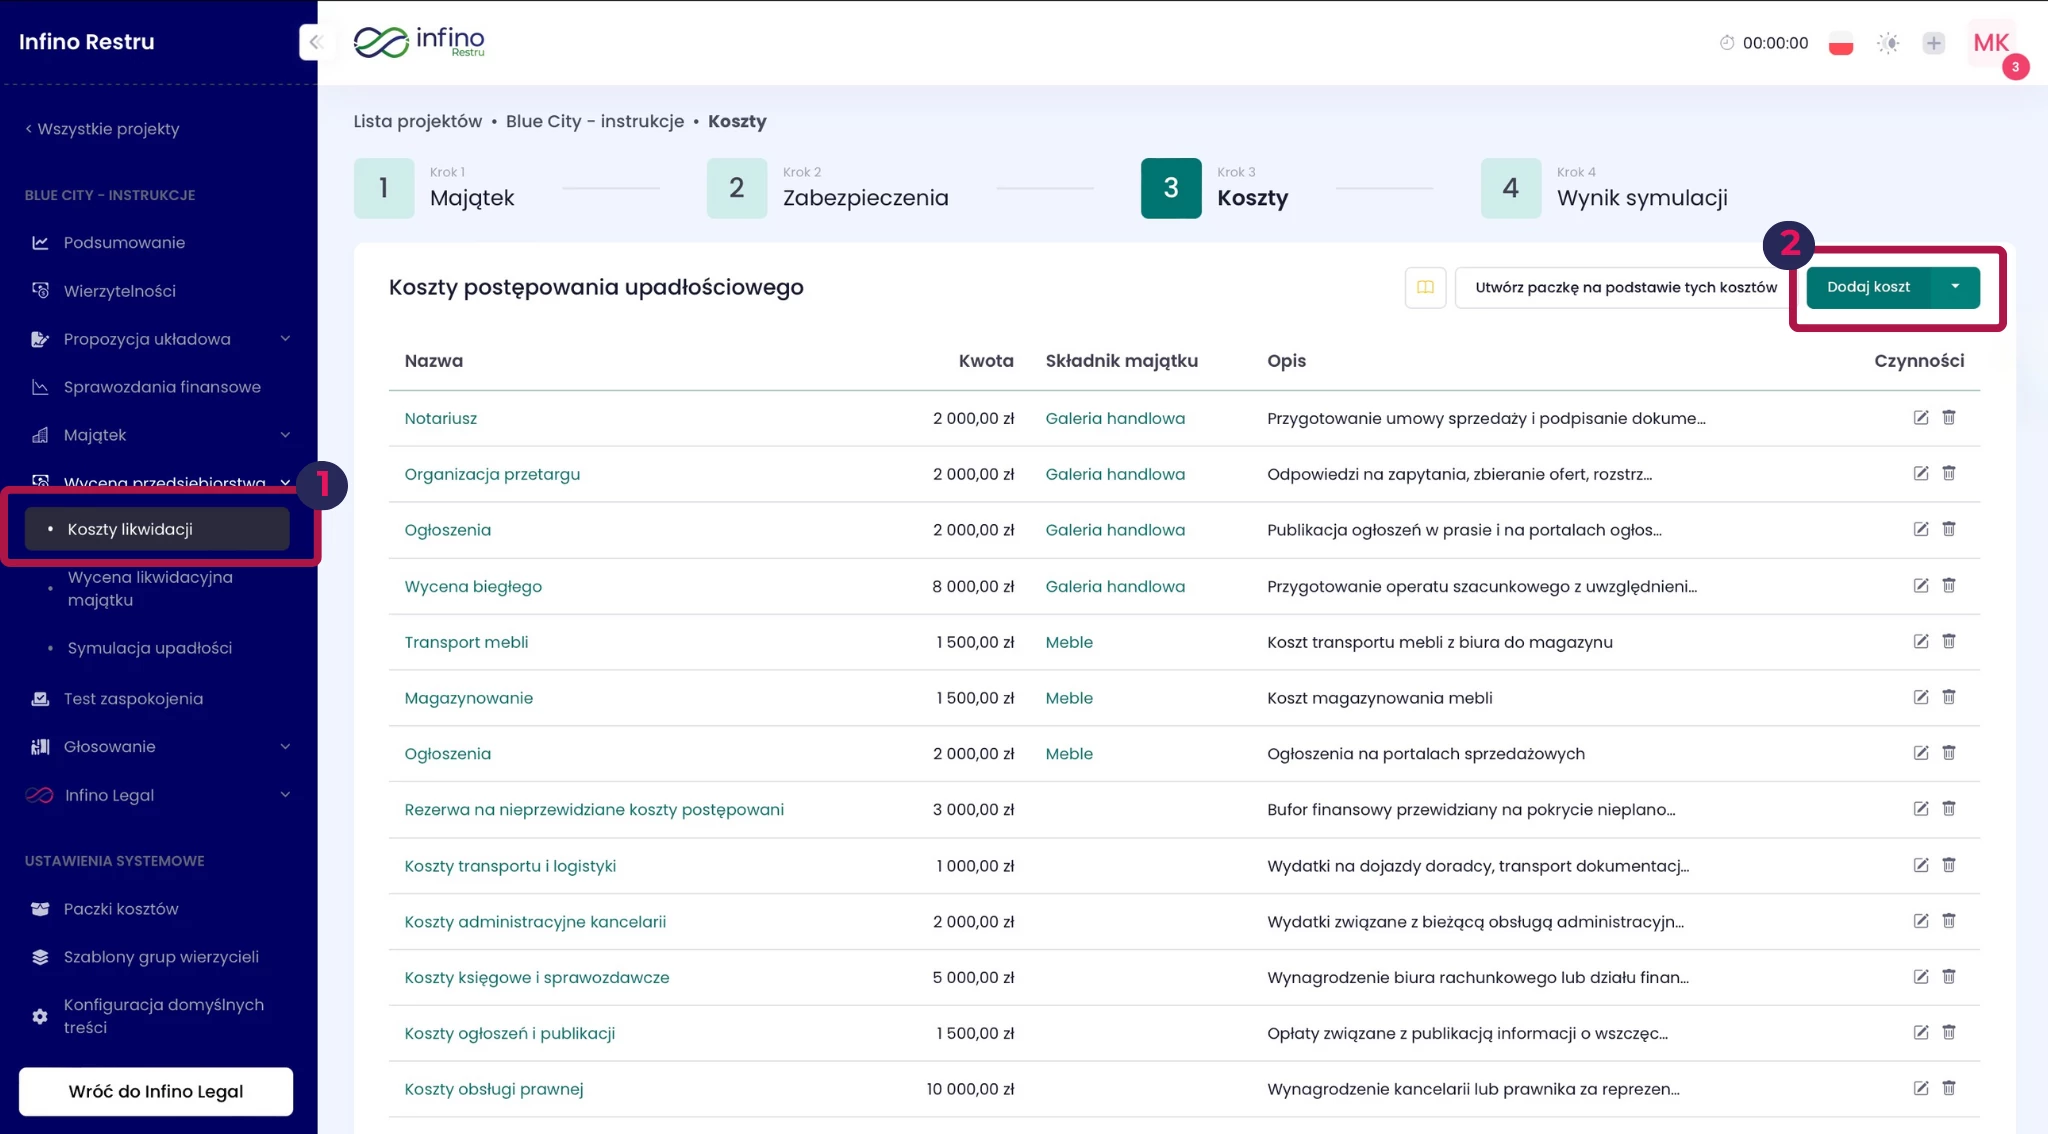The image size is (2048, 1134).
Task: Toggle light/dark theme sun icon
Action: pyautogui.click(x=1887, y=43)
